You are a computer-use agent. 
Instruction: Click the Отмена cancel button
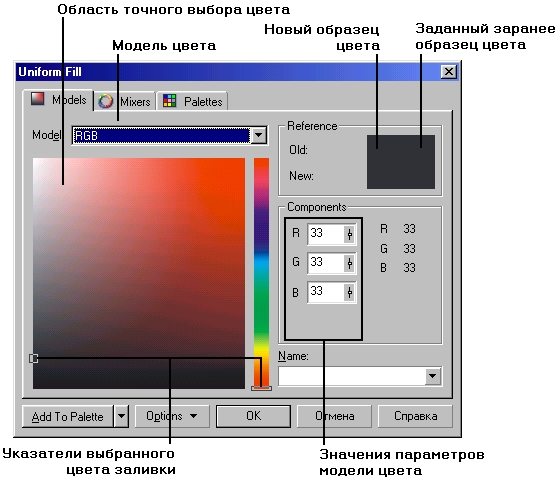334,416
